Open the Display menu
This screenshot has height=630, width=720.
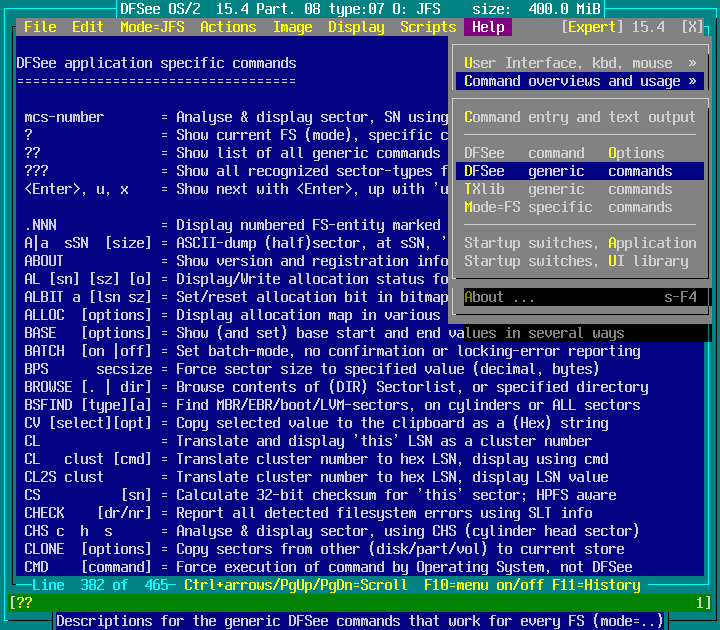tap(356, 27)
